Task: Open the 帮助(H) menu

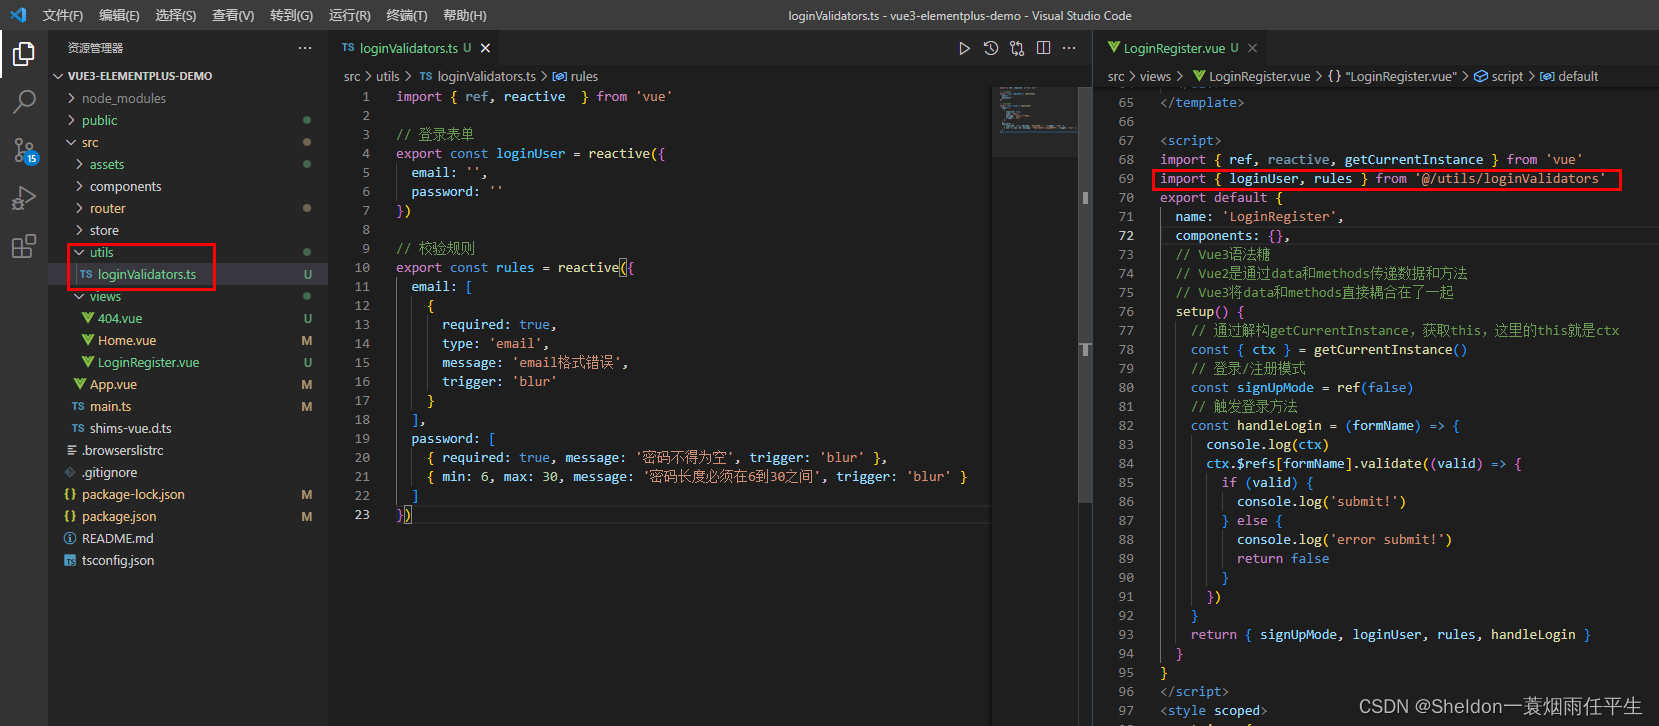Action: [x=464, y=15]
